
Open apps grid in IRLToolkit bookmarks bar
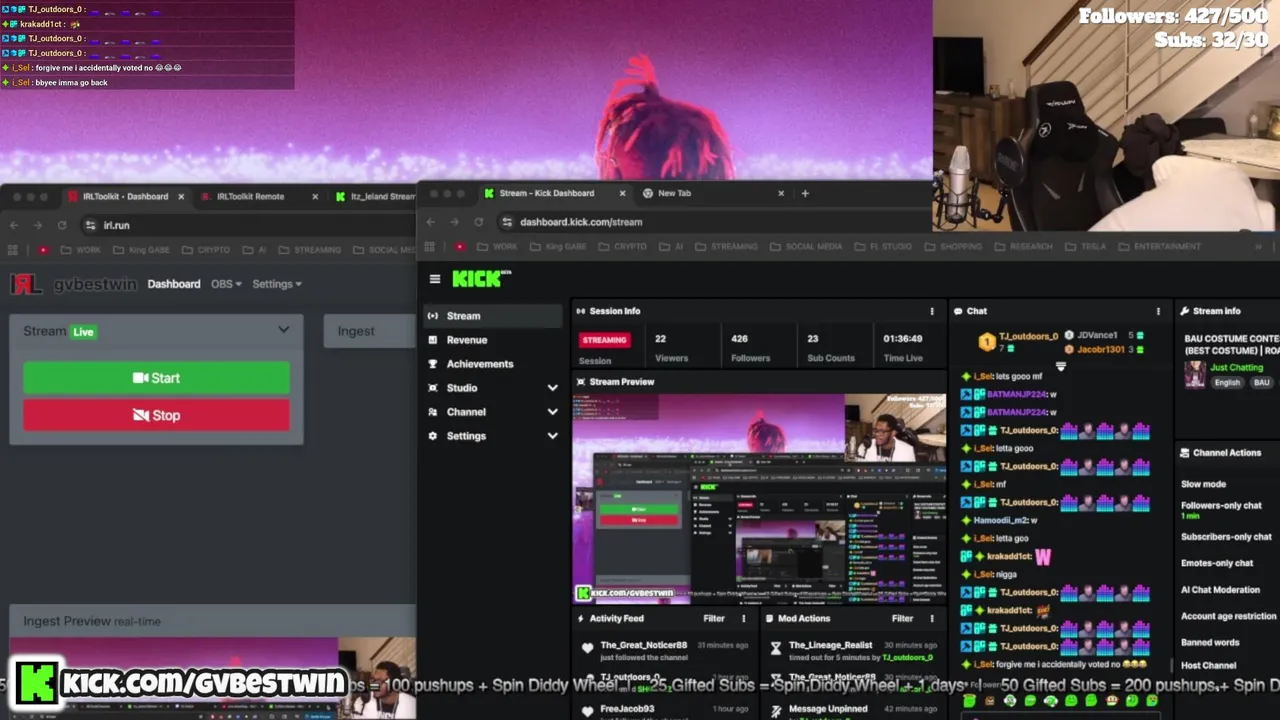13,249
